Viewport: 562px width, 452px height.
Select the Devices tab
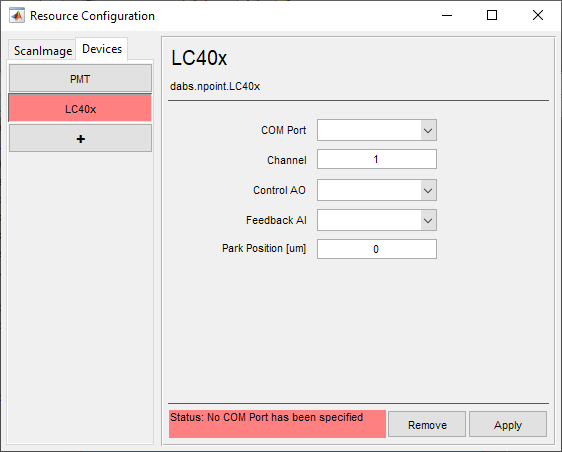(102, 49)
